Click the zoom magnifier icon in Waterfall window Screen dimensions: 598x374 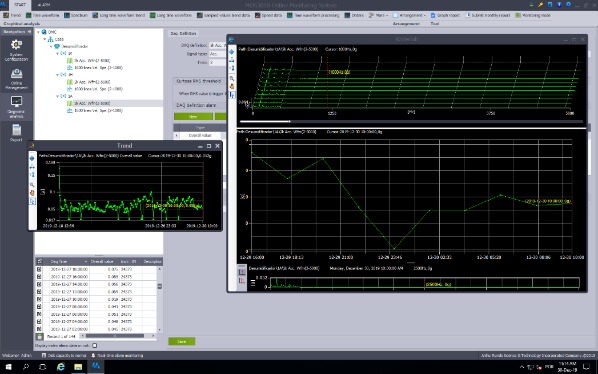coord(232,78)
